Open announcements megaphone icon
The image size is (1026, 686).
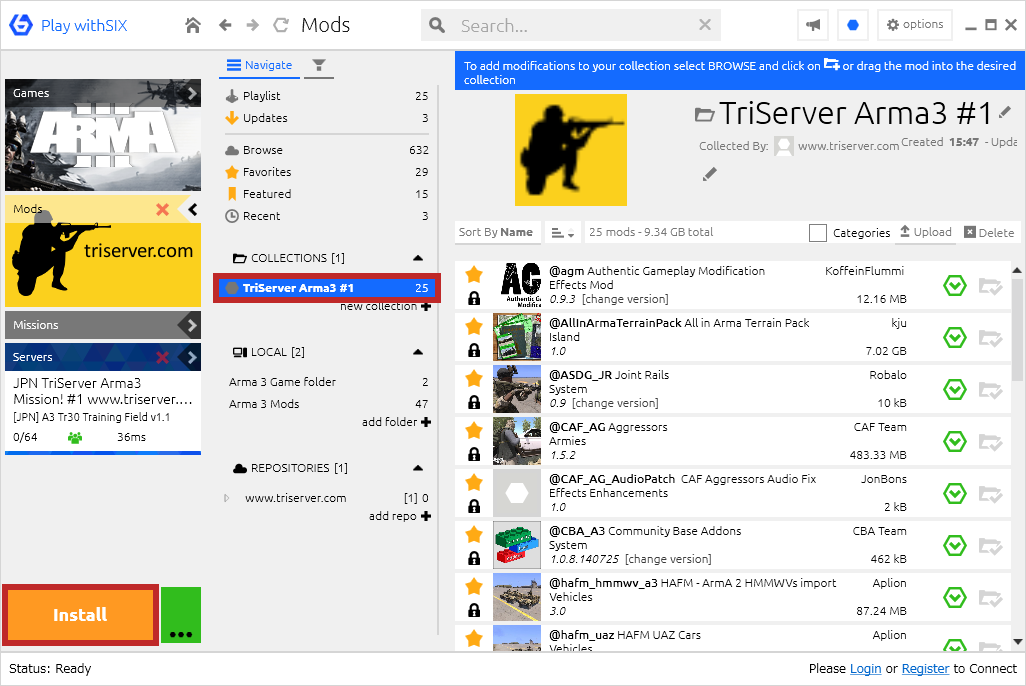click(x=813, y=26)
